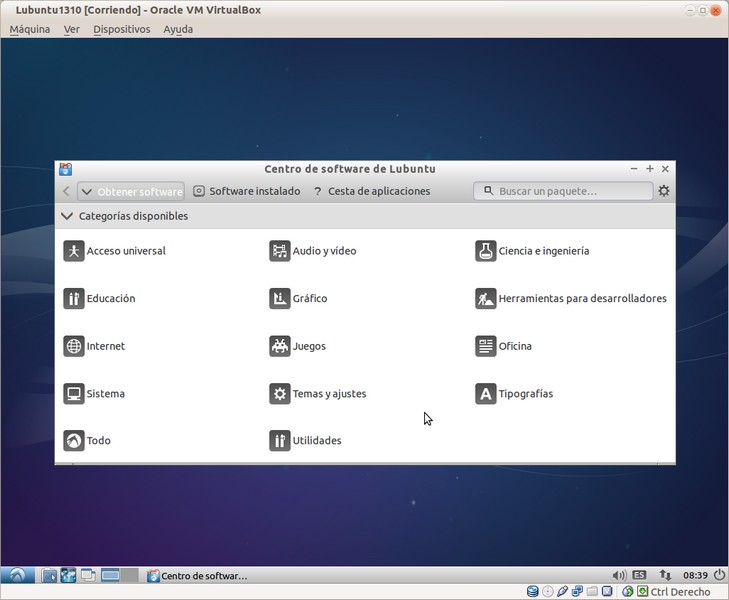Click the VirtualBox network status icon
Viewport: 729px width, 600px height.
click(x=577, y=592)
